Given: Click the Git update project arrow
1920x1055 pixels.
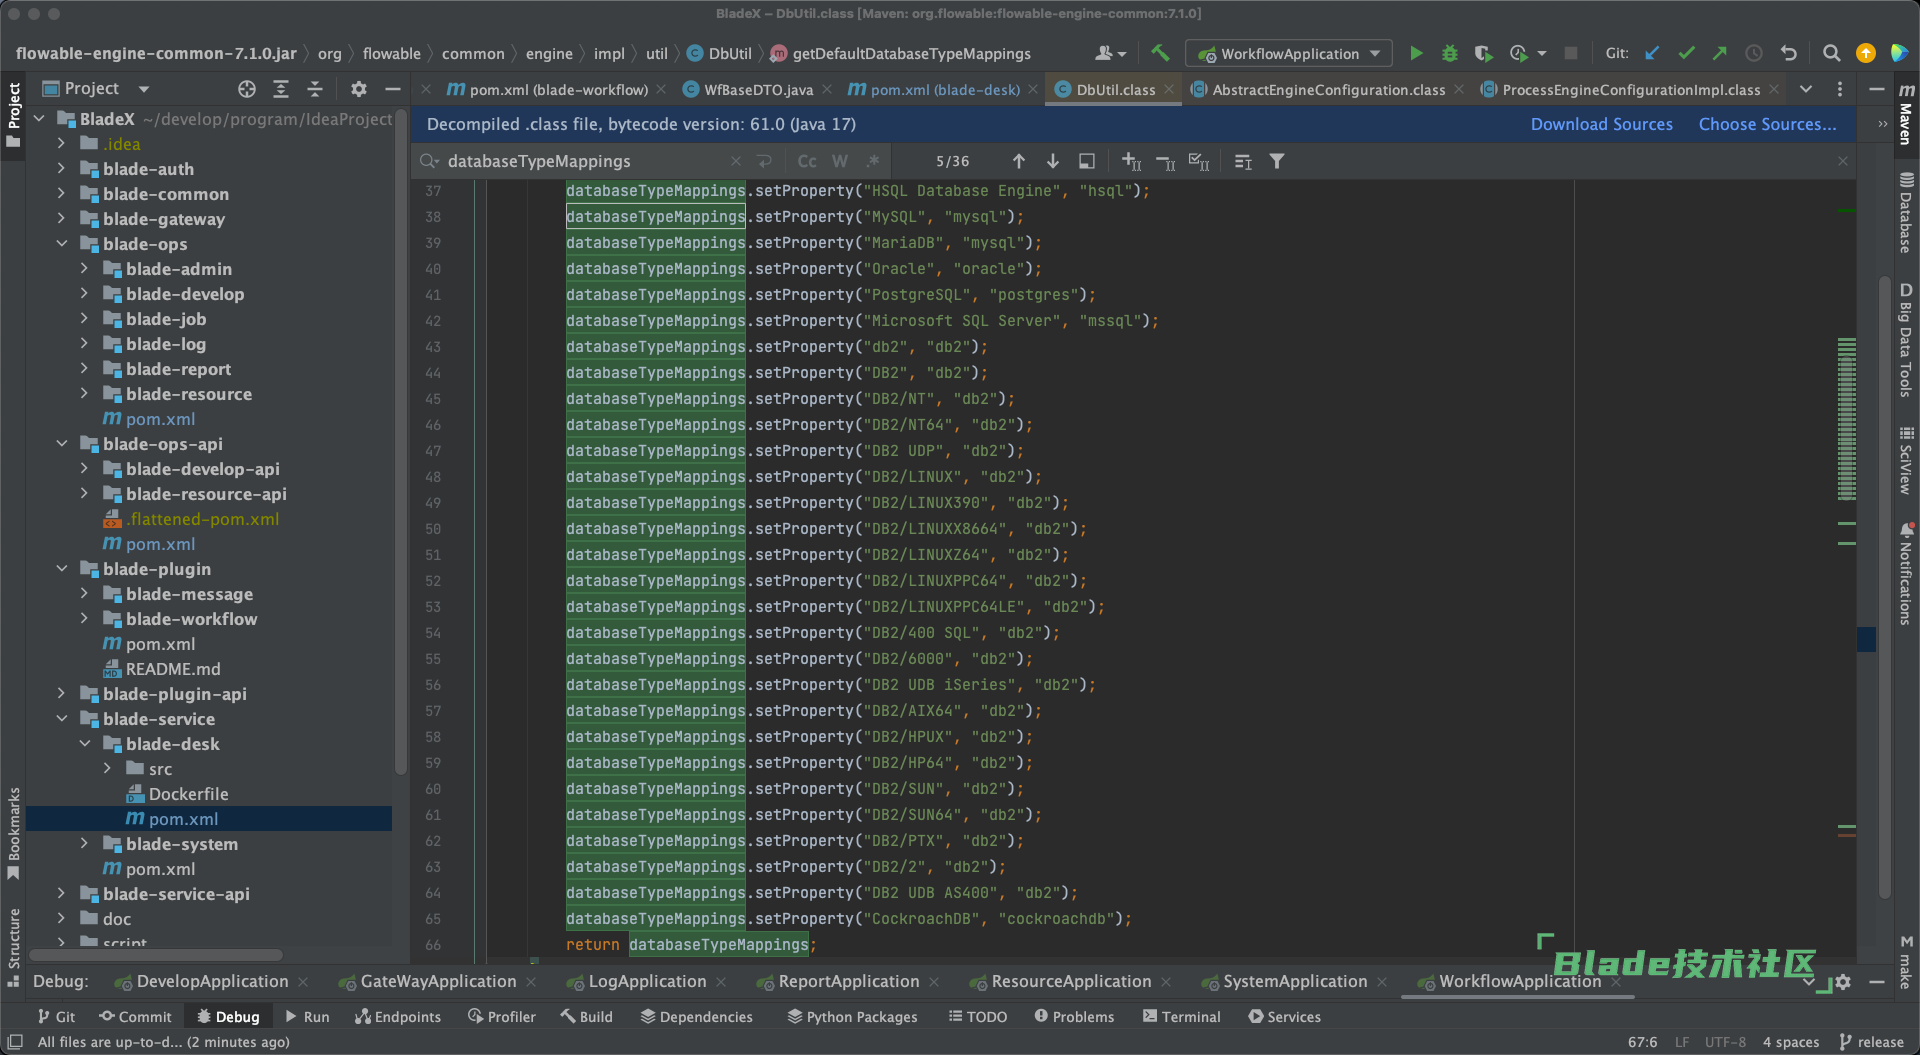Looking at the screenshot, I should click(x=1652, y=53).
